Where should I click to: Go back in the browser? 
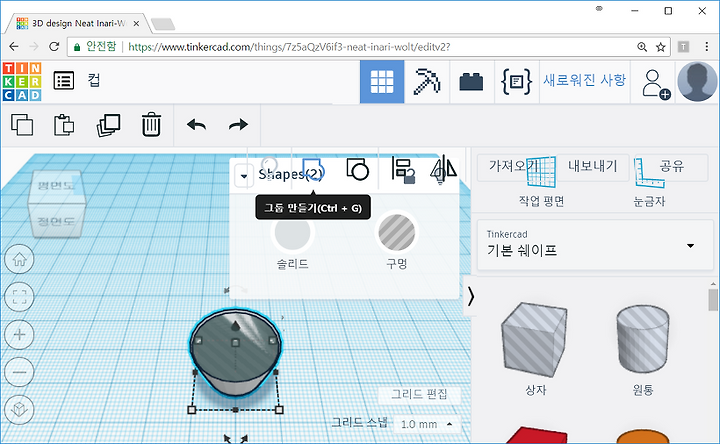tap(14, 46)
